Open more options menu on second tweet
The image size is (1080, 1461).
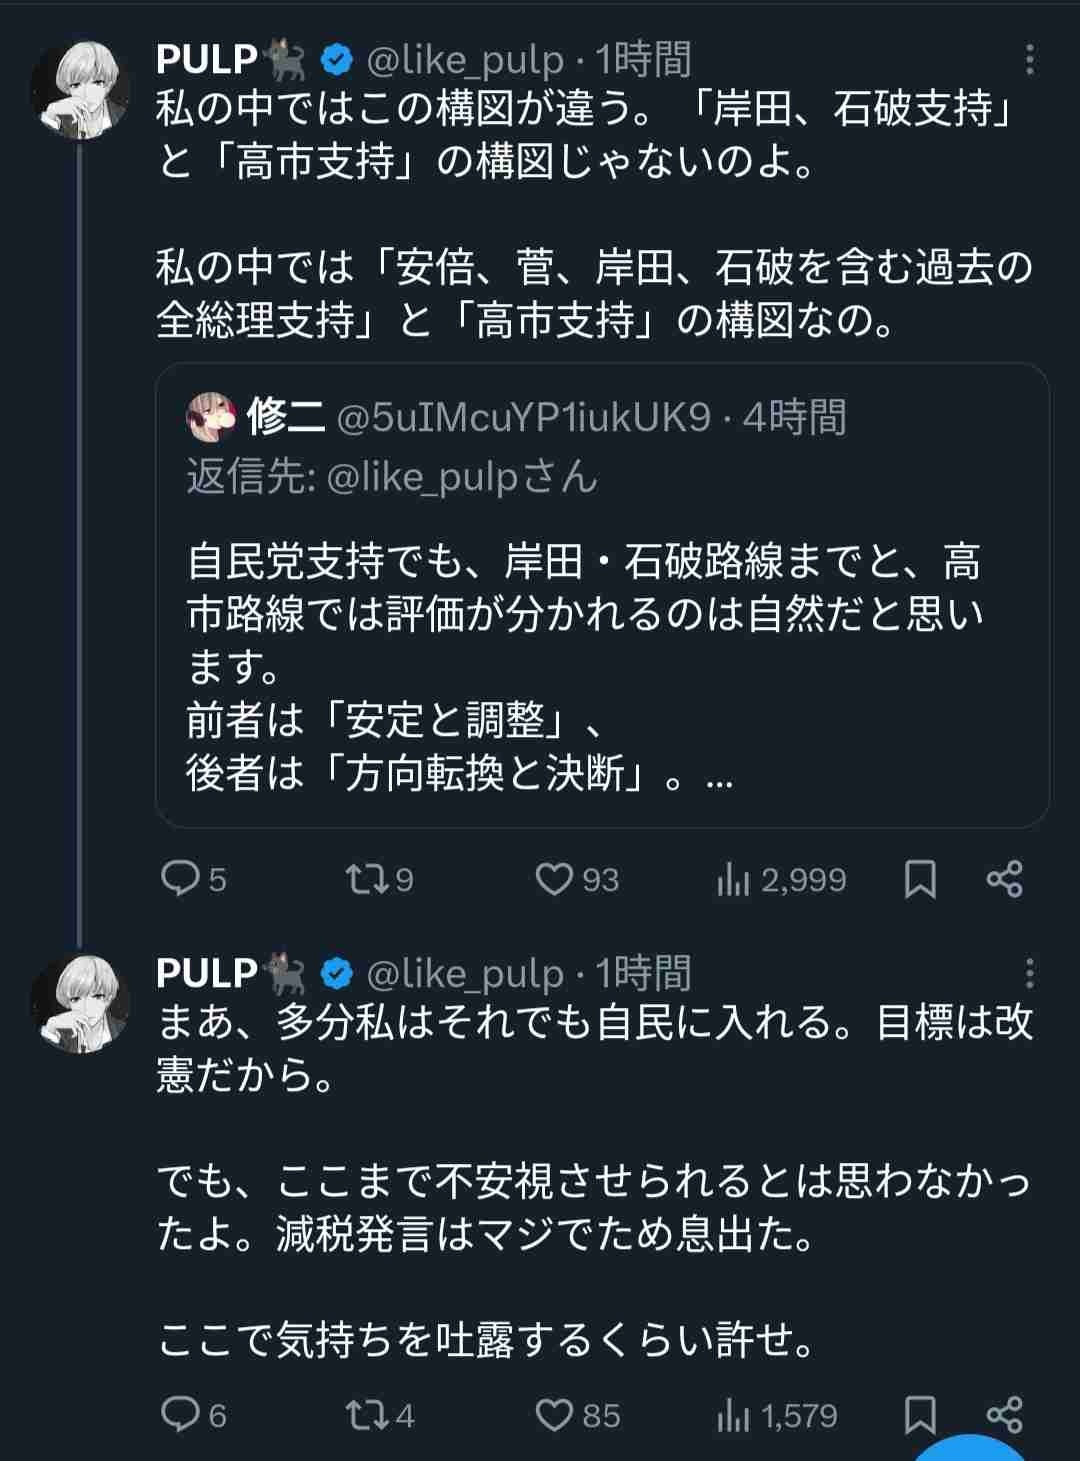point(1029,973)
